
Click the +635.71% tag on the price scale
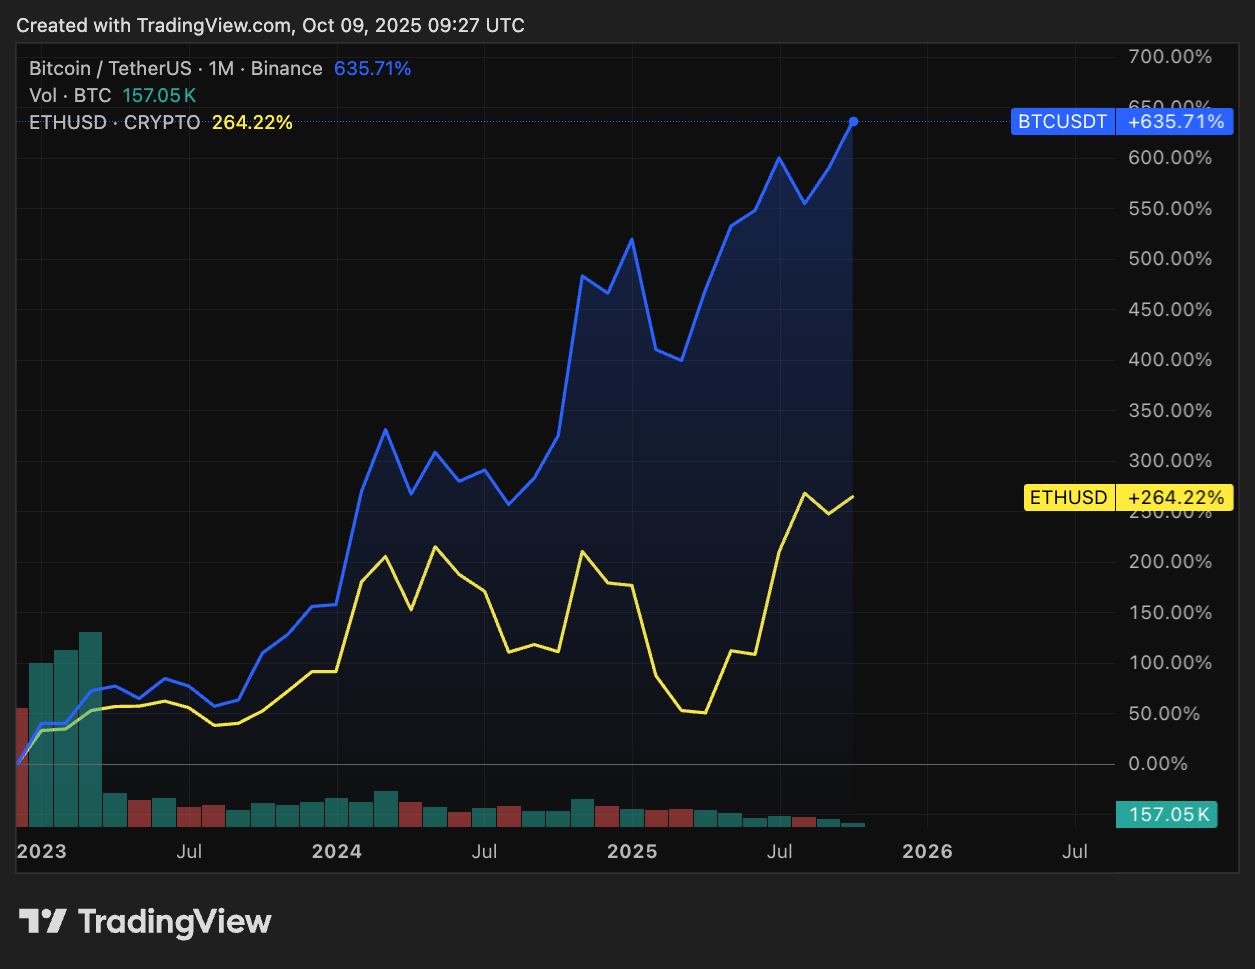(x=1175, y=122)
